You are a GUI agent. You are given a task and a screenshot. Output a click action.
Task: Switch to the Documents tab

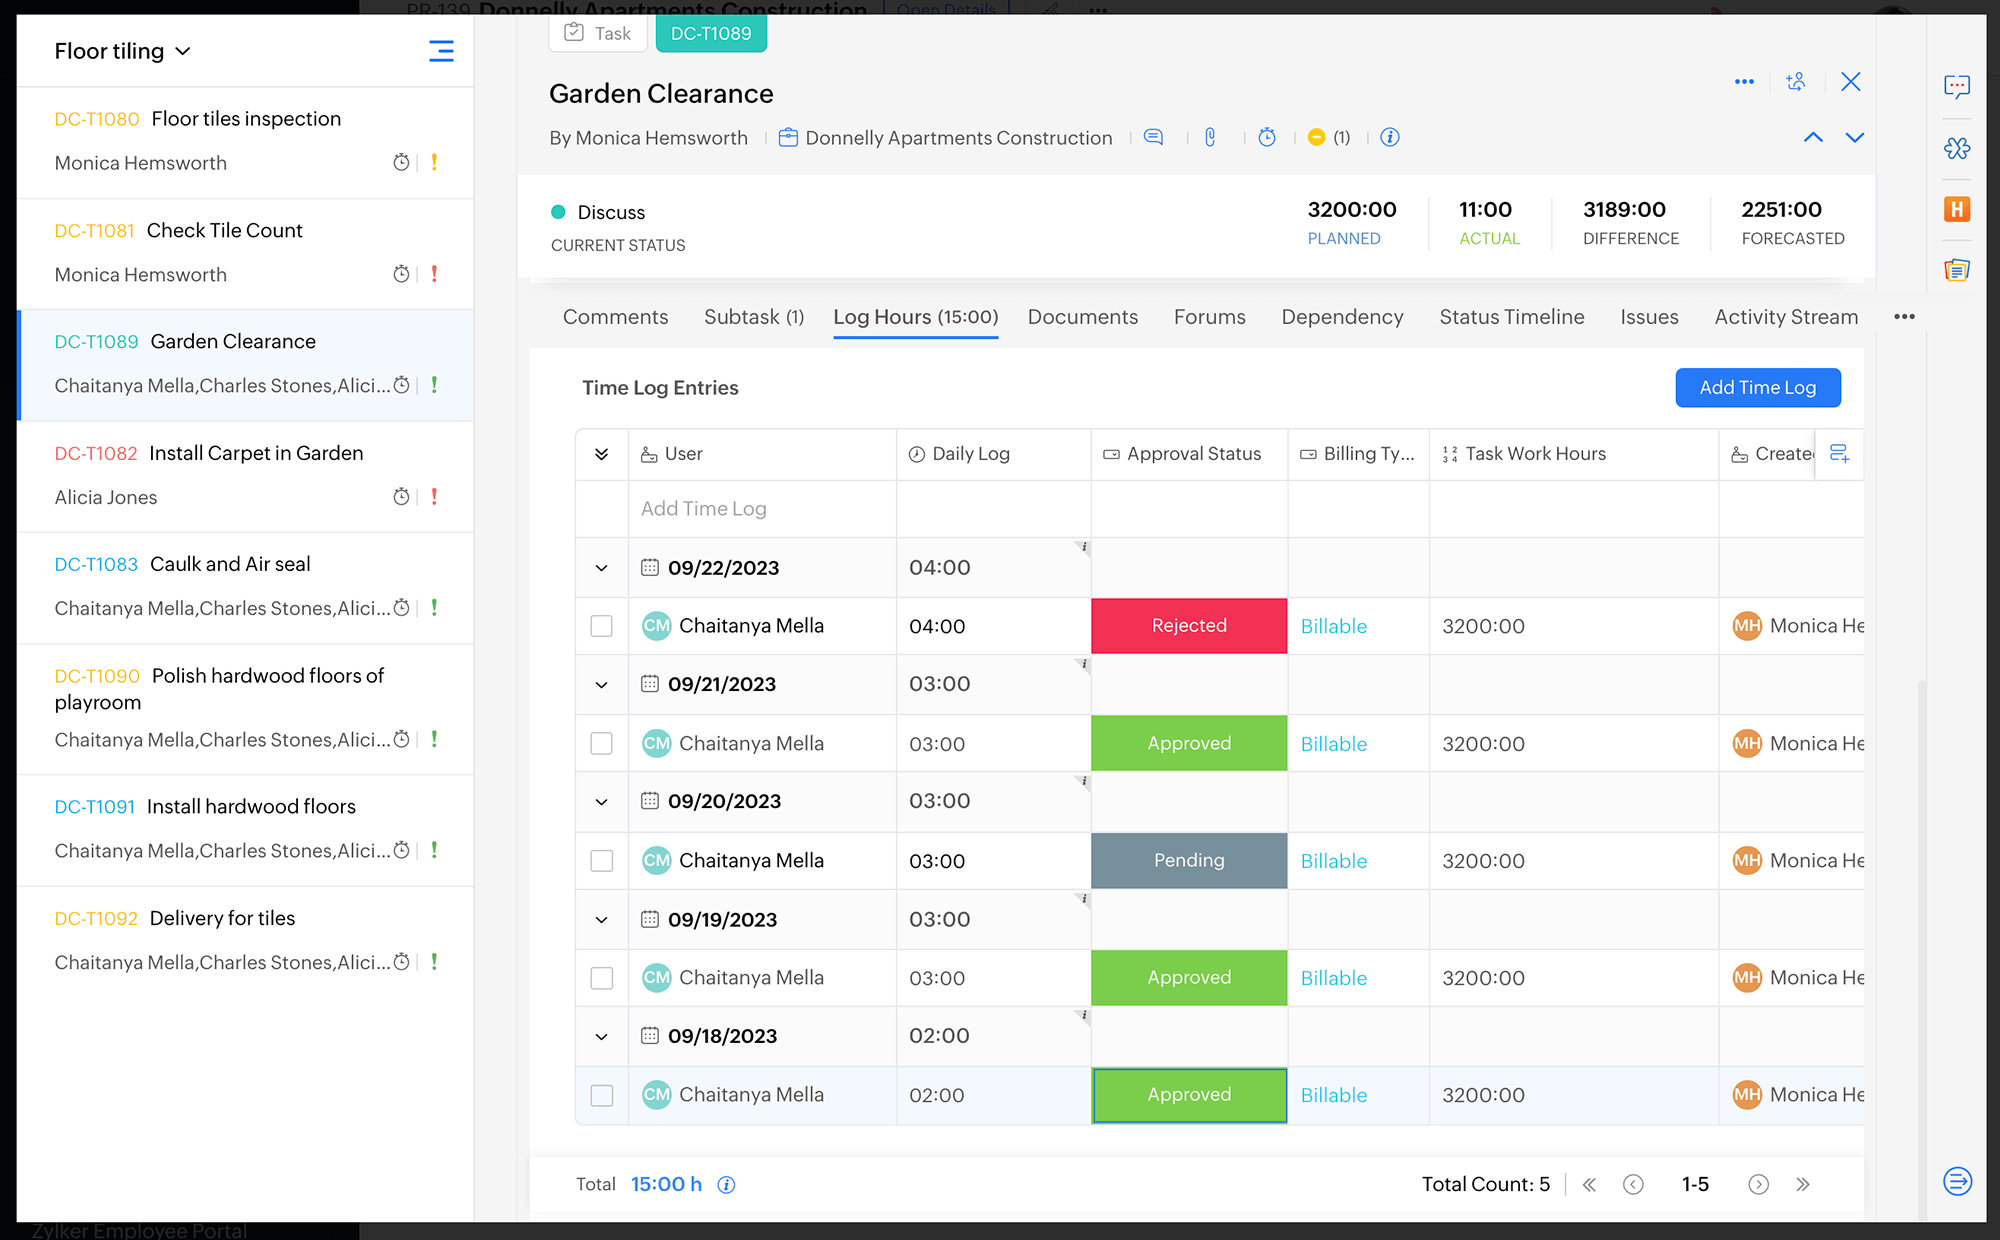pyautogui.click(x=1082, y=317)
